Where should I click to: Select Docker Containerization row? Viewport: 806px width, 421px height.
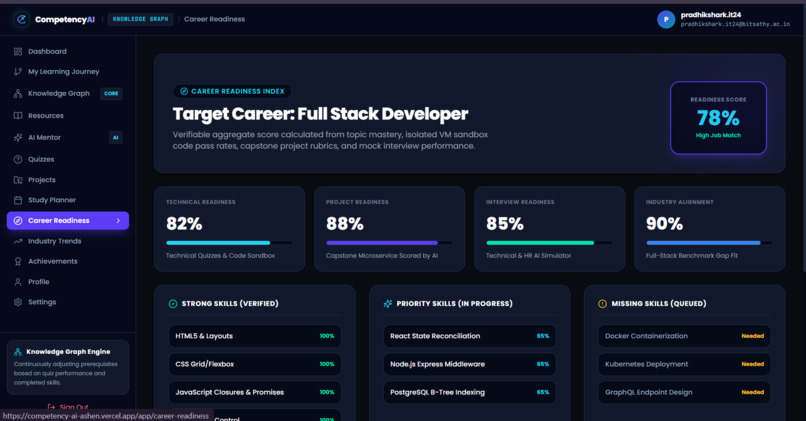[x=685, y=336]
